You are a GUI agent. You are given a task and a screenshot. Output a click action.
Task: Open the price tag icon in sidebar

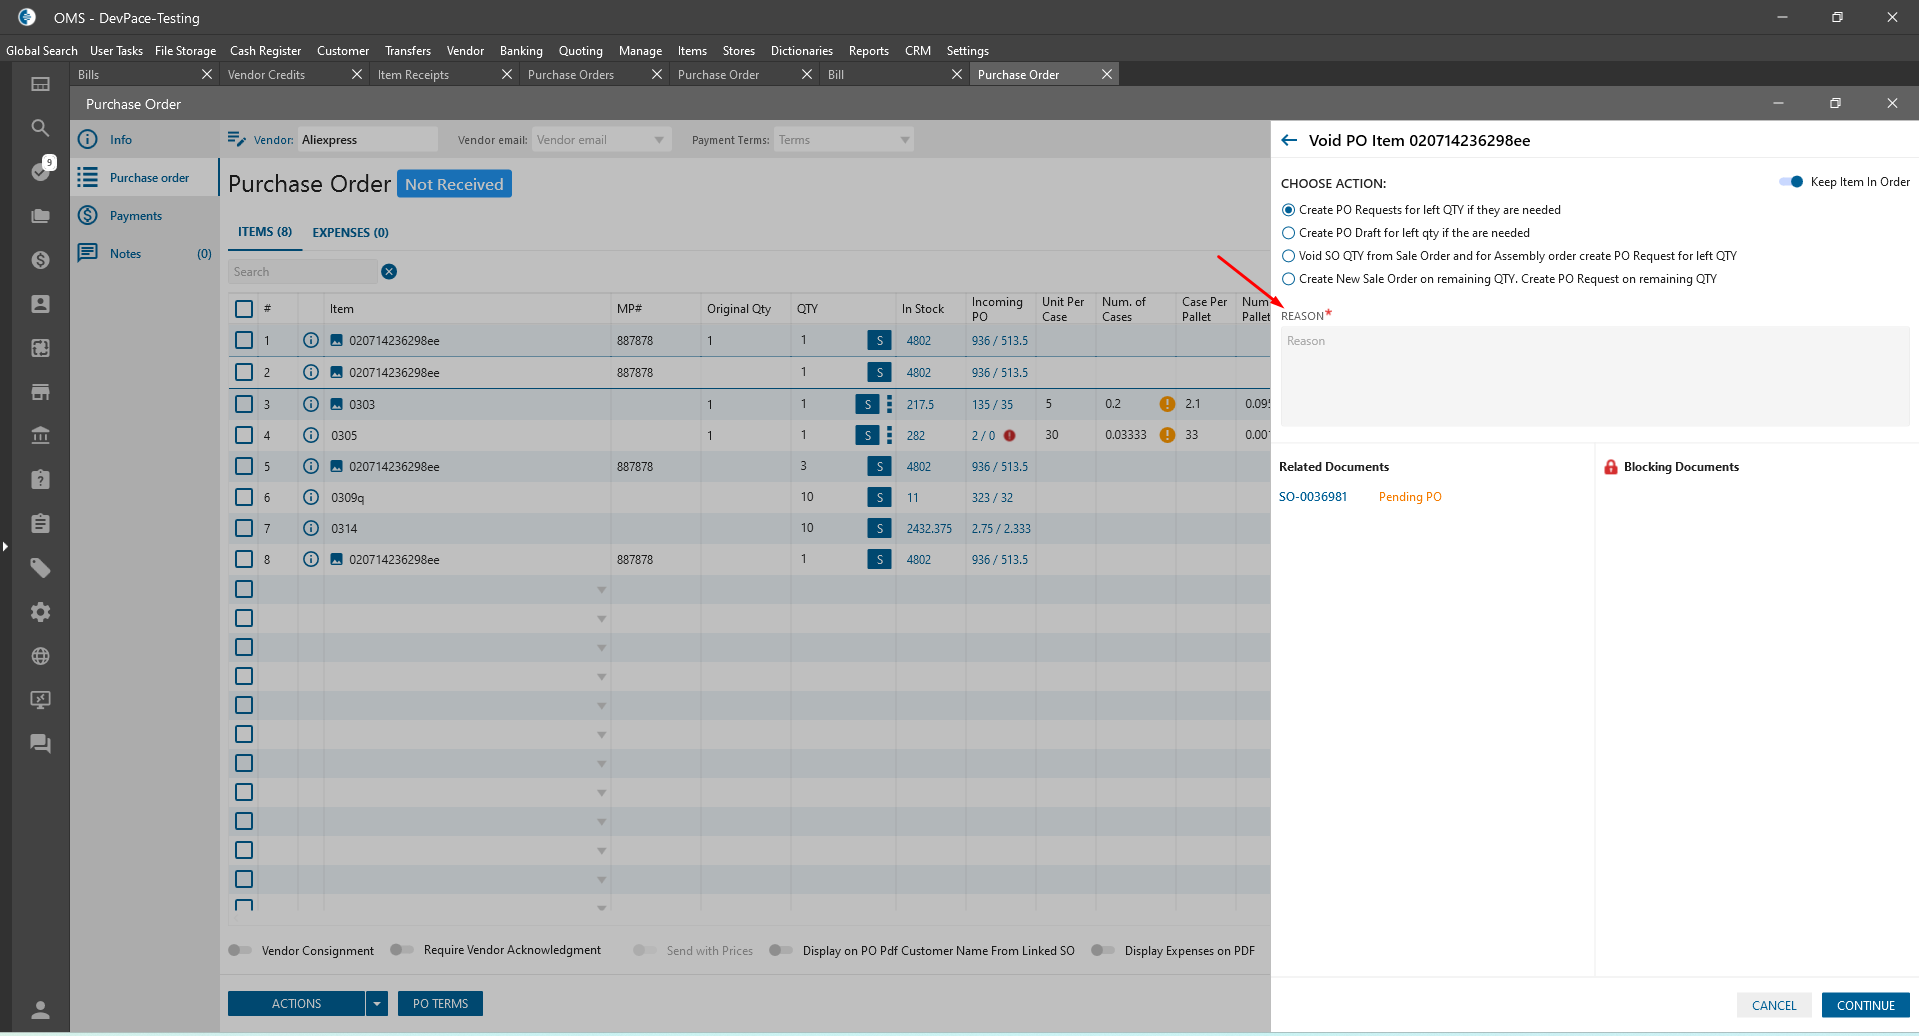(x=40, y=568)
